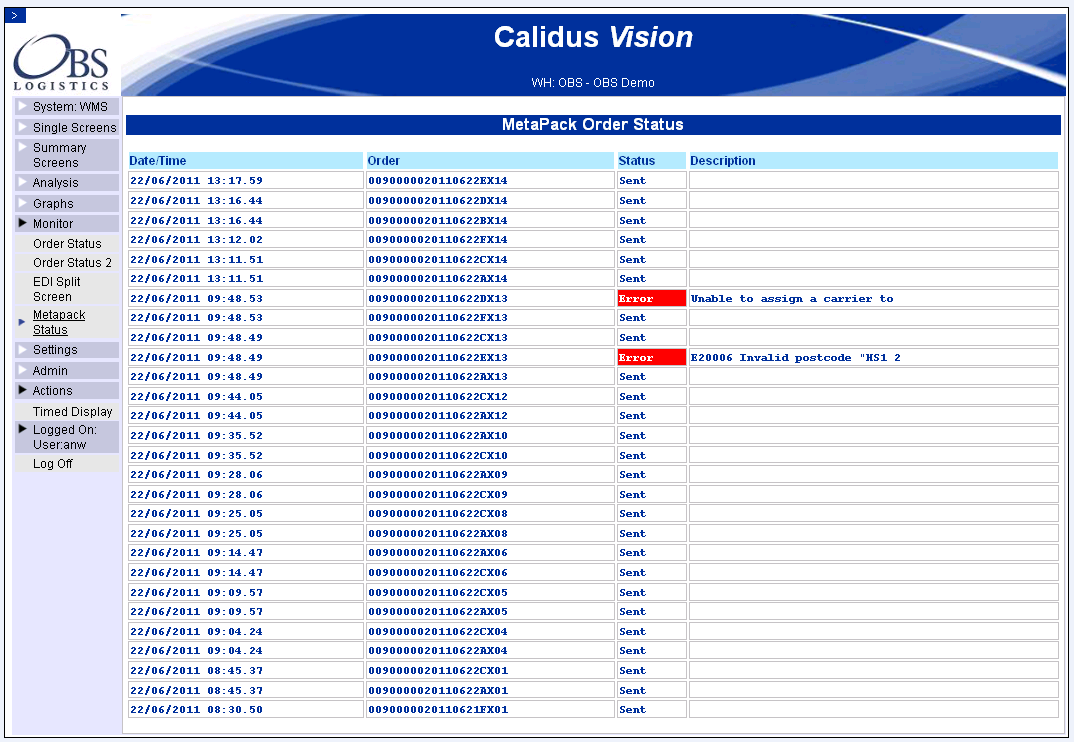Expand the Summary Screens menu arrow
Viewport: 1074px width, 742px height.
[x=23, y=147]
